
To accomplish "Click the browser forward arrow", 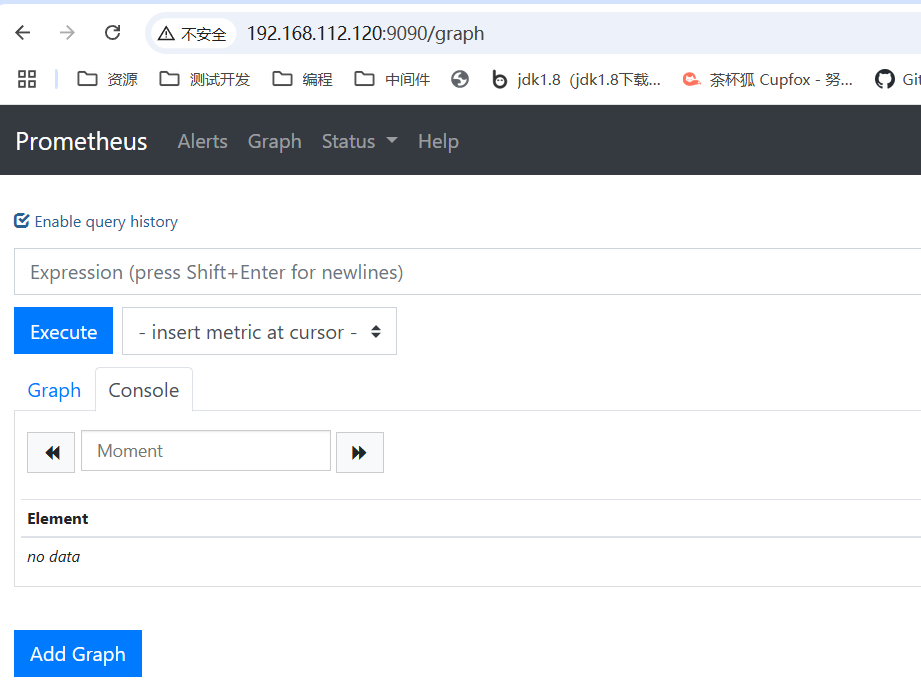I will tap(67, 33).
